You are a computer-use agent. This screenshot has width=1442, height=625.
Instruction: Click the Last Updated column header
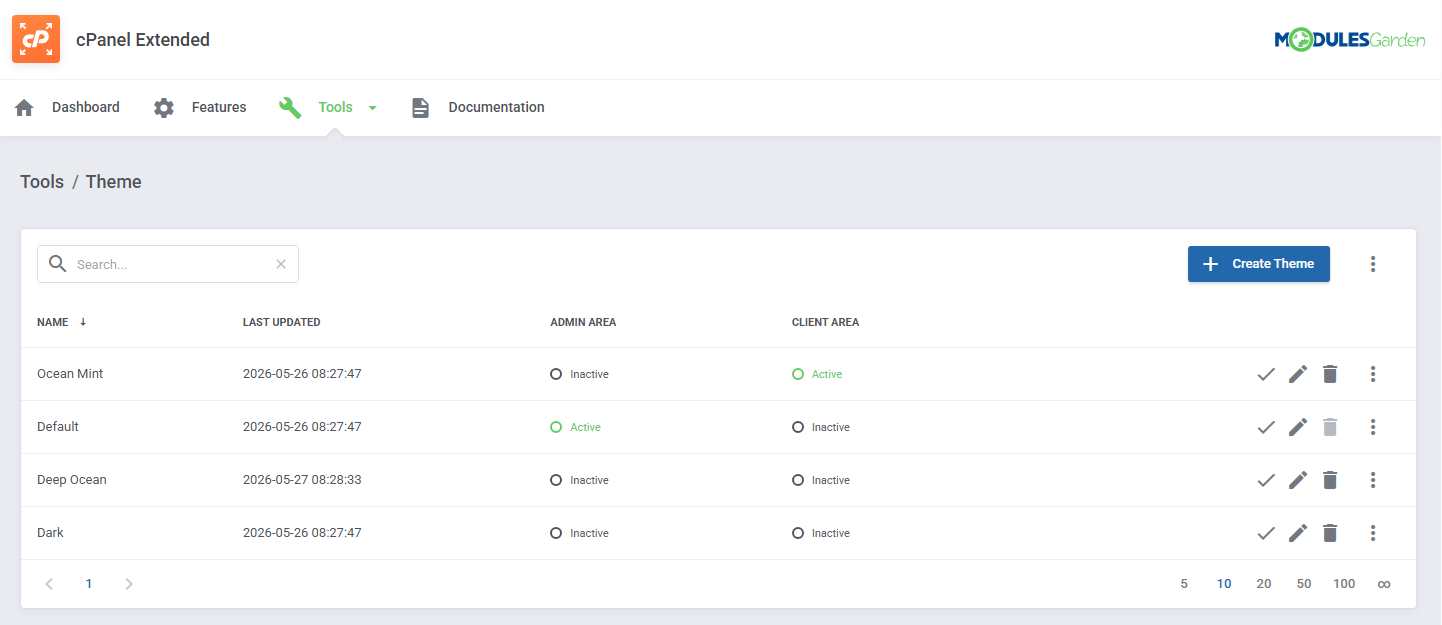282,322
